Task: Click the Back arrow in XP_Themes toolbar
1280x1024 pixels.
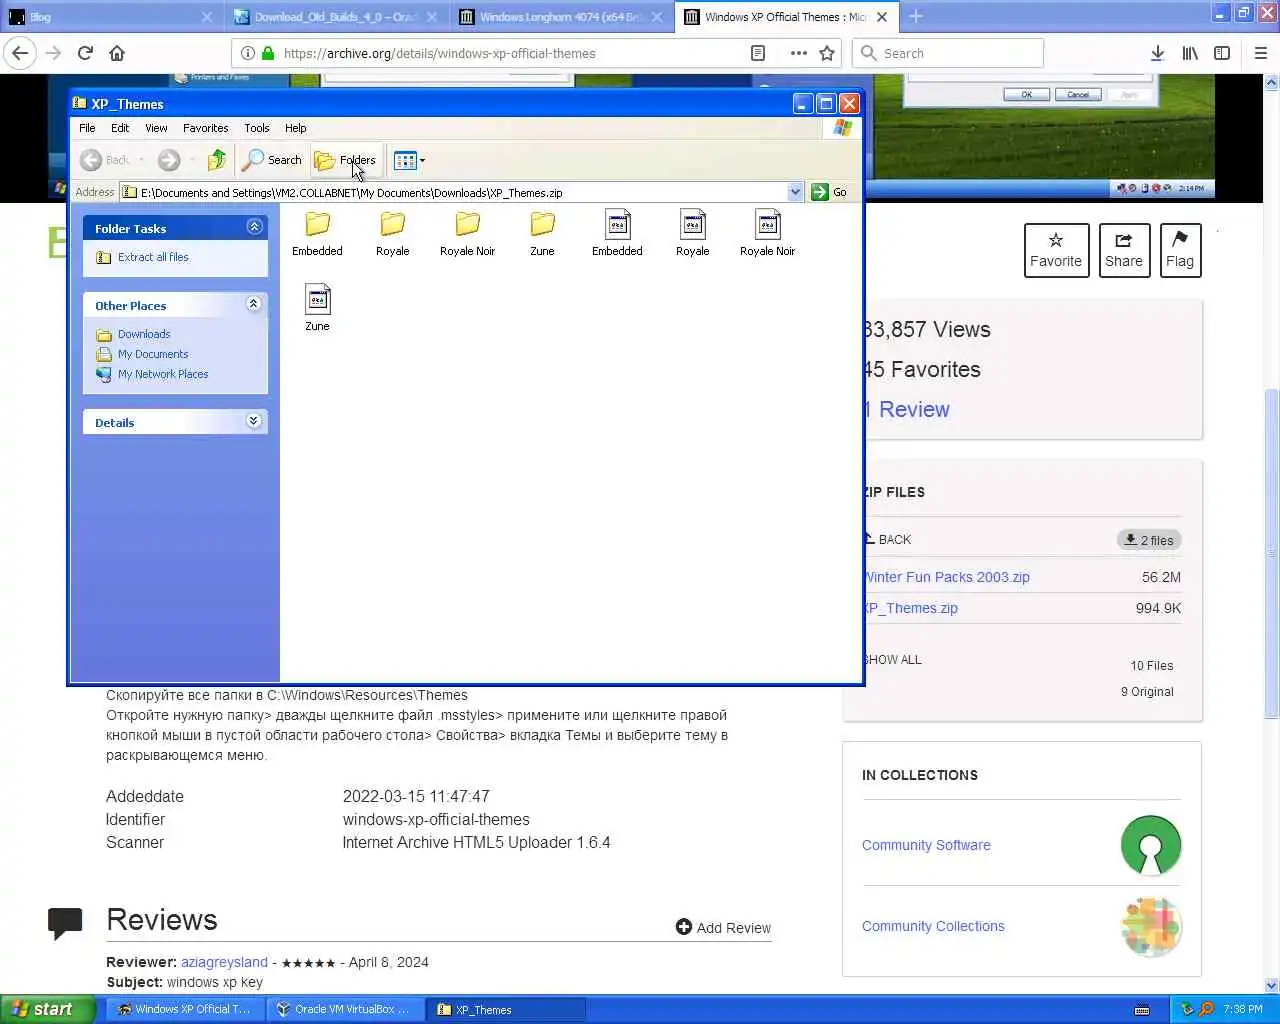Action: pyautogui.click(x=91, y=160)
